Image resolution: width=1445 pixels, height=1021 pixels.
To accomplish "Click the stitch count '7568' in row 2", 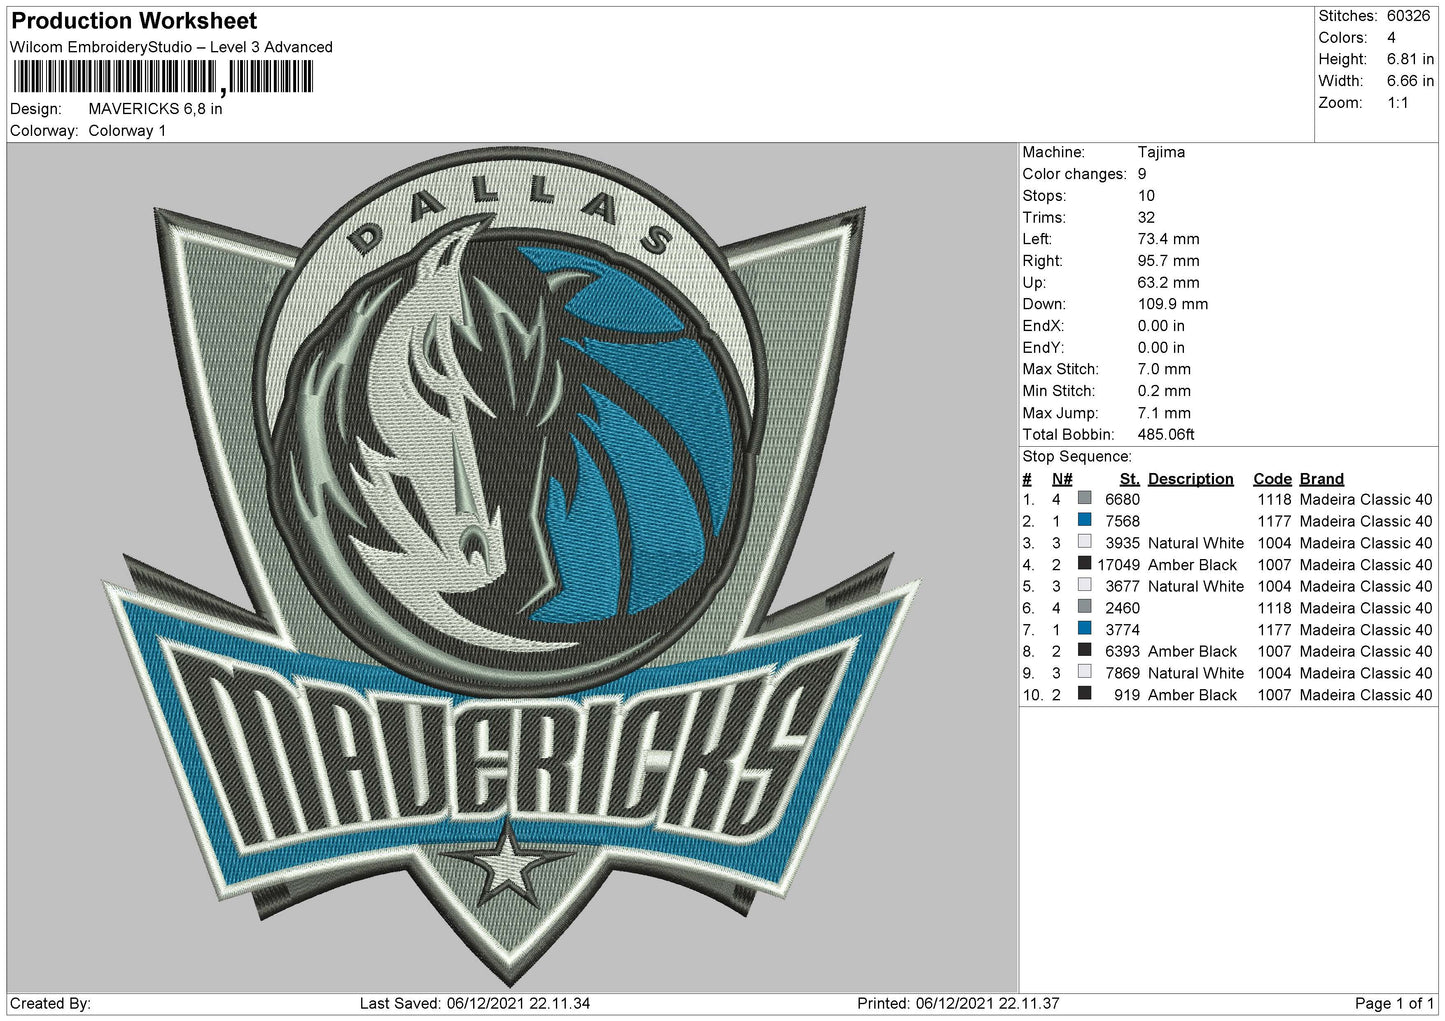I will [1122, 521].
